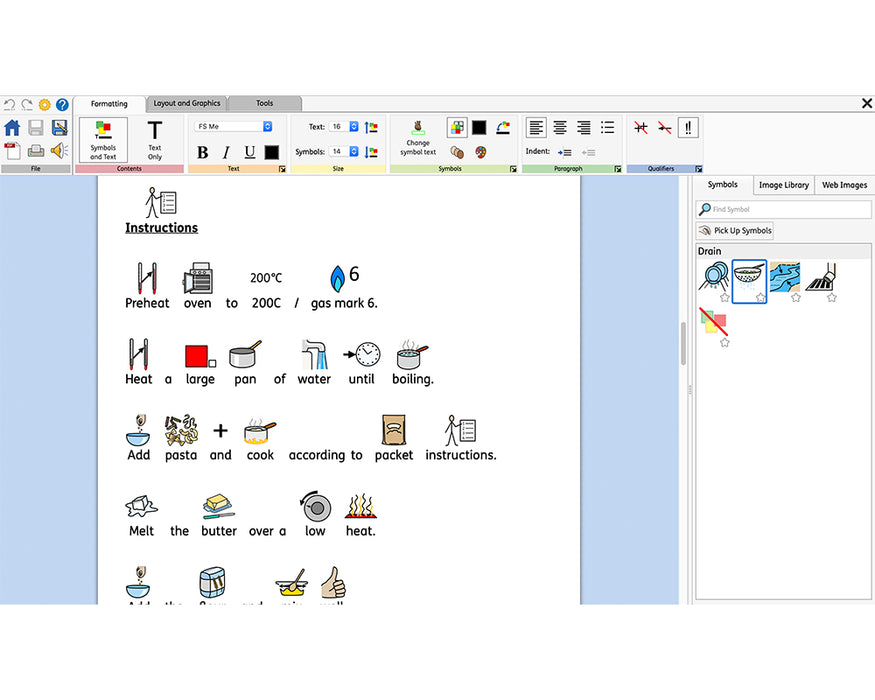Click the Pick Up Symbols button
The height and width of the screenshot is (700, 875).
[x=736, y=231]
